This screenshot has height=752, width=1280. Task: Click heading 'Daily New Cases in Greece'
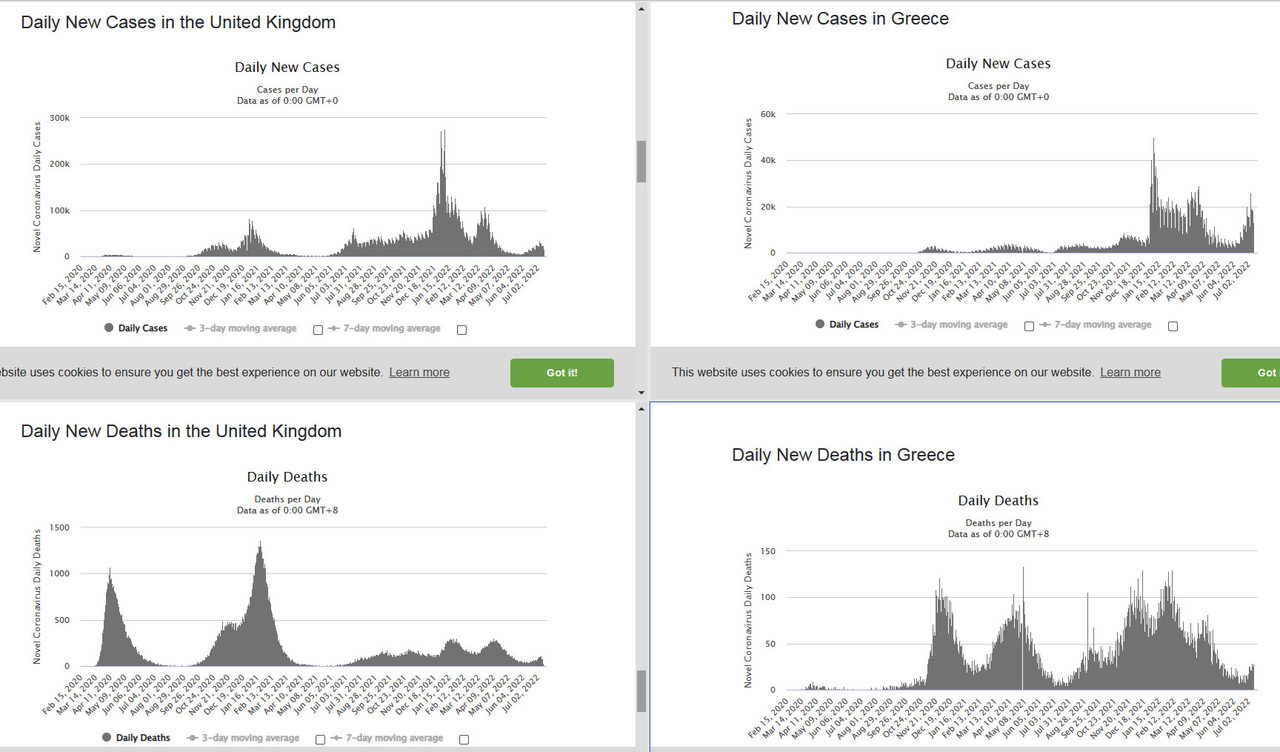pos(840,19)
